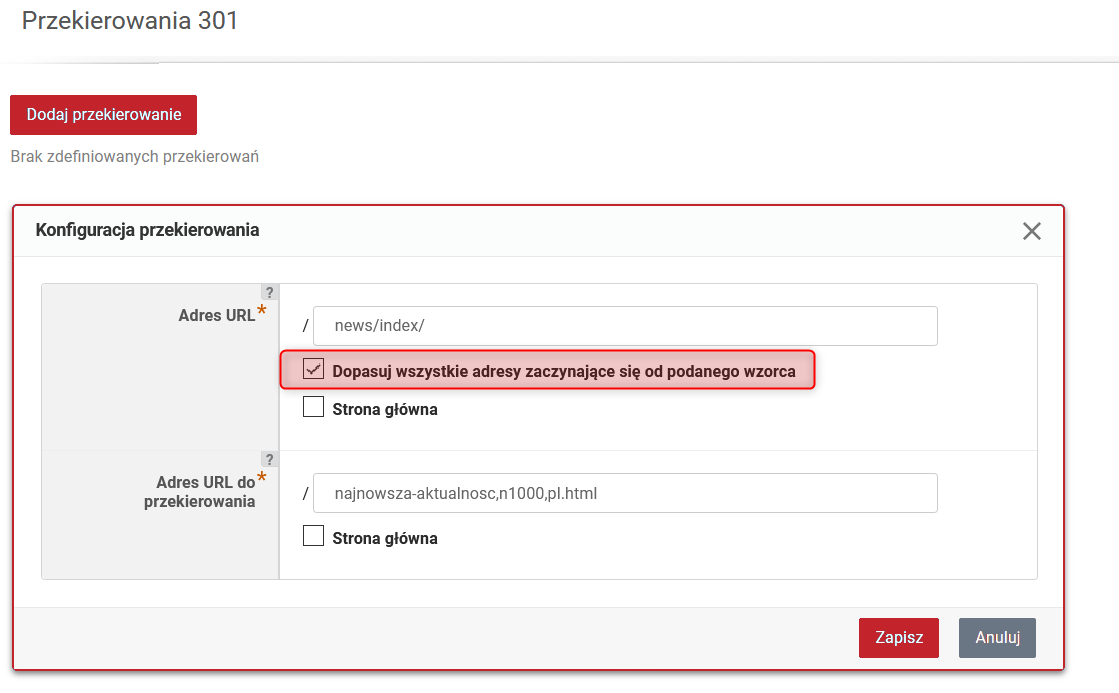
Task: Click the Konfiguracja przekierowania dialog title
Action: coord(147,230)
